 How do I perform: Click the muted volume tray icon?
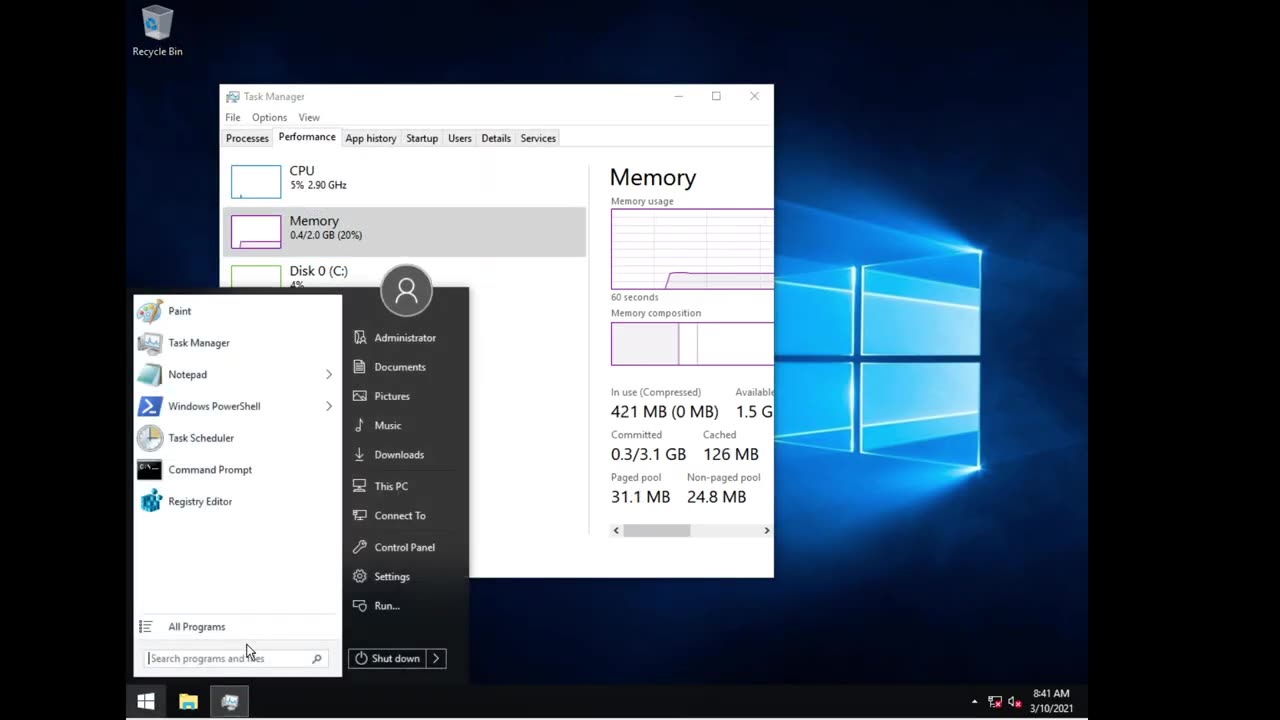click(x=1015, y=702)
